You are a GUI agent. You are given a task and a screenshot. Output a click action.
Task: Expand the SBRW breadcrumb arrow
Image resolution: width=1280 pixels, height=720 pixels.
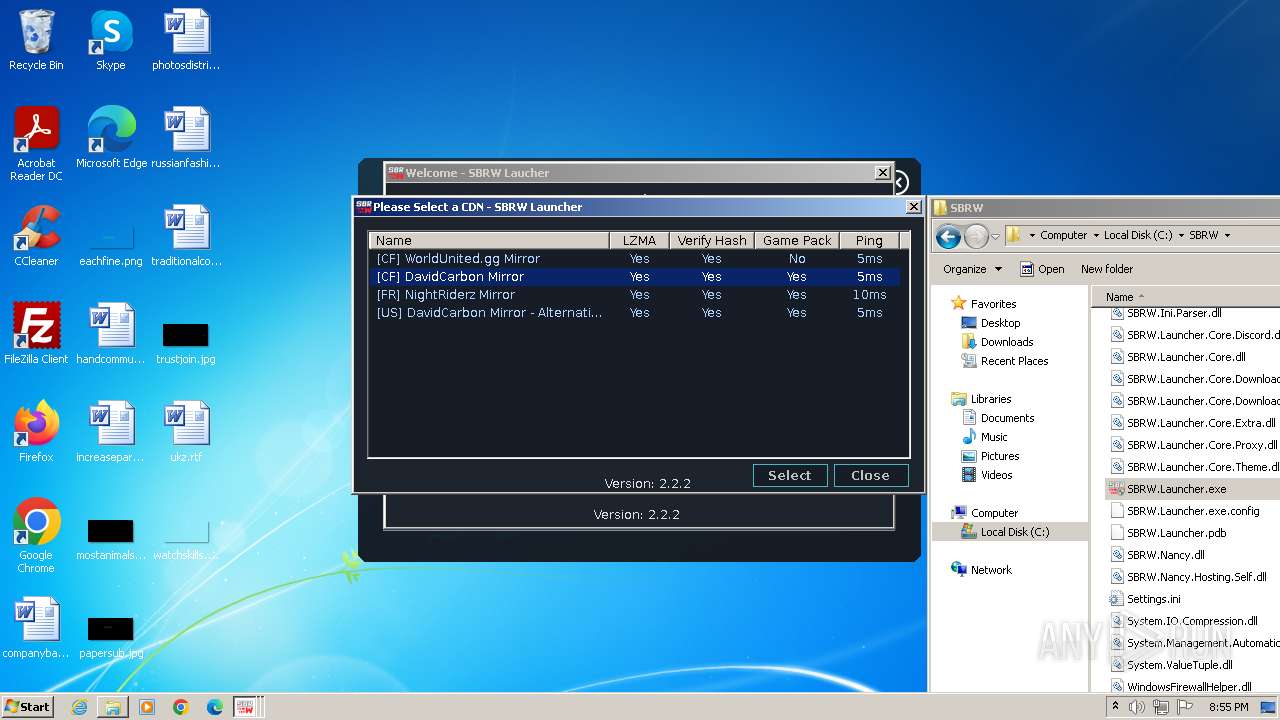1227,236
